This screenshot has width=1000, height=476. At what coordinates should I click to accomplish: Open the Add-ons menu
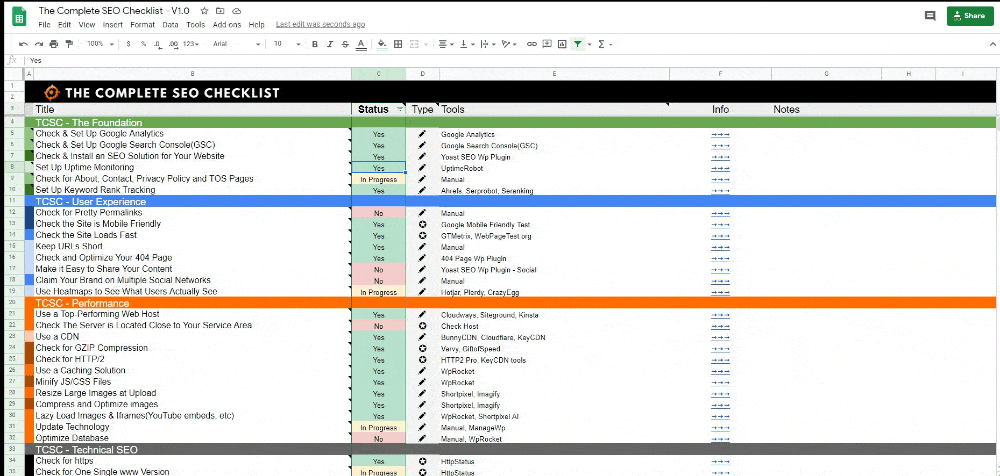point(227,25)
